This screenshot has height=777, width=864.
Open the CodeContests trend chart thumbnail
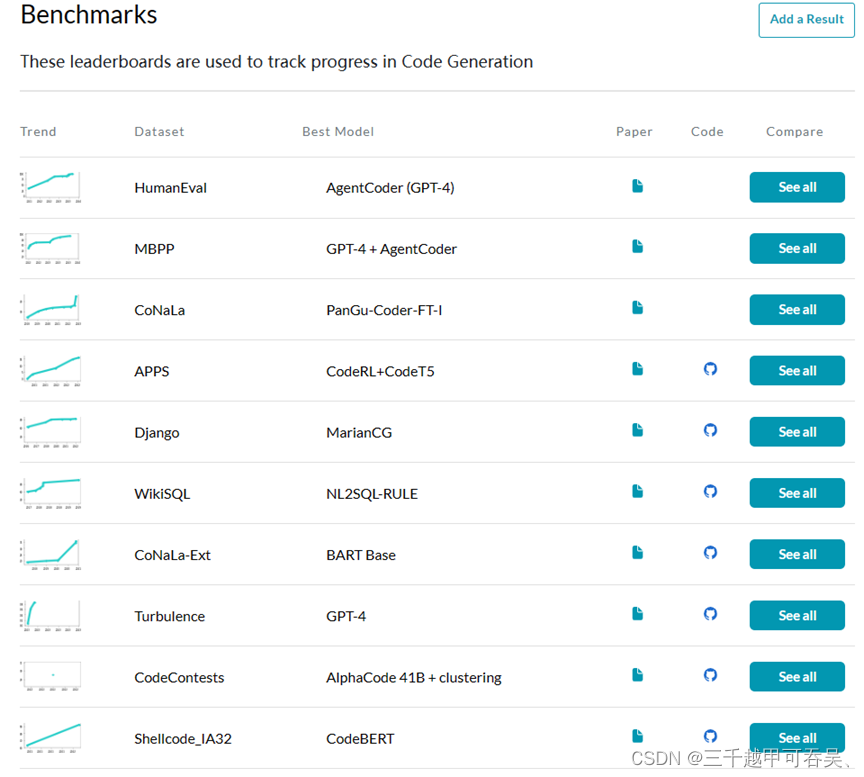[51, 677]
